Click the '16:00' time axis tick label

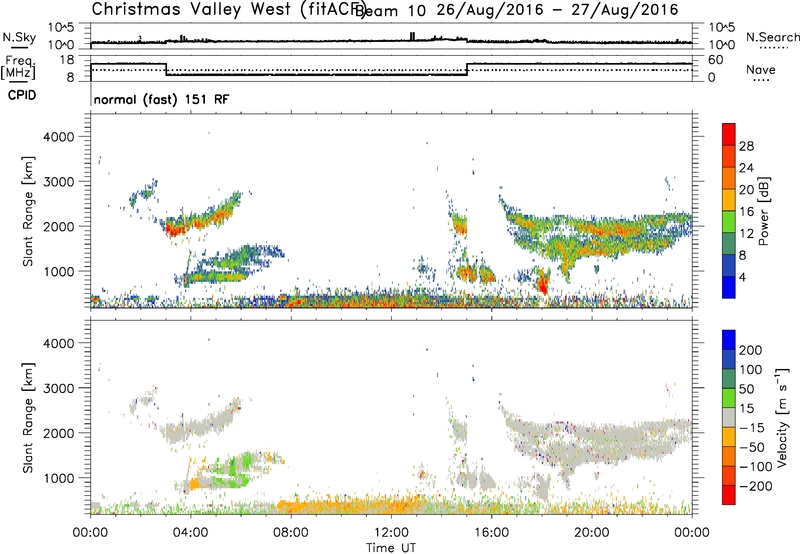tap(491, 533)
